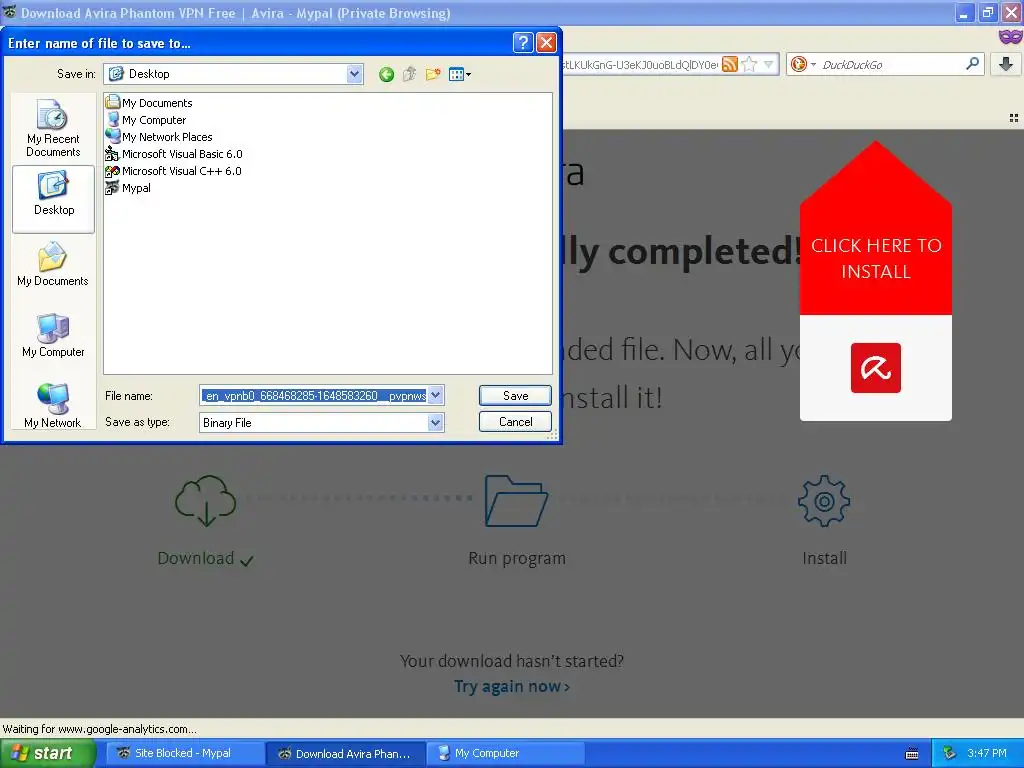Select the Mypal shortcut in file list
This screenshot has width=1024, height=768.
tap(129, 187)
